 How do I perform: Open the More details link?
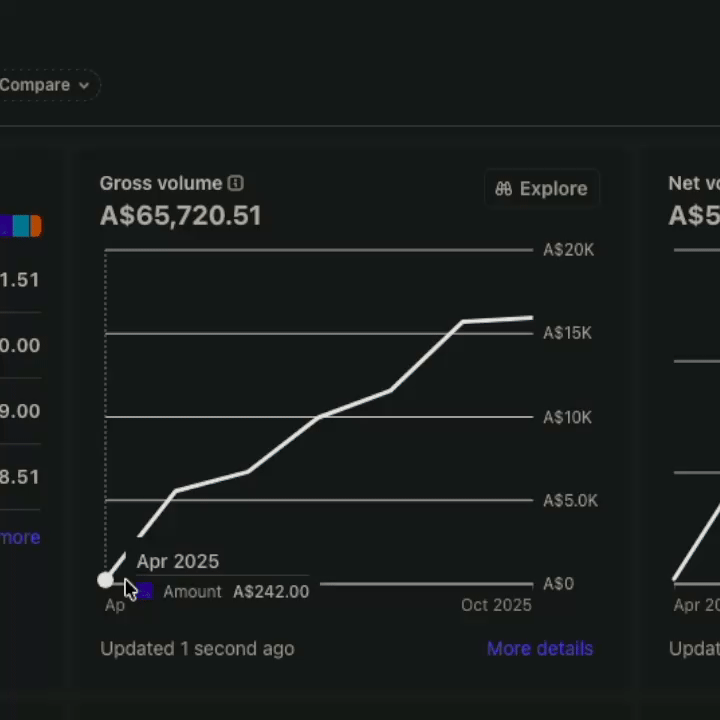[540, 648]
